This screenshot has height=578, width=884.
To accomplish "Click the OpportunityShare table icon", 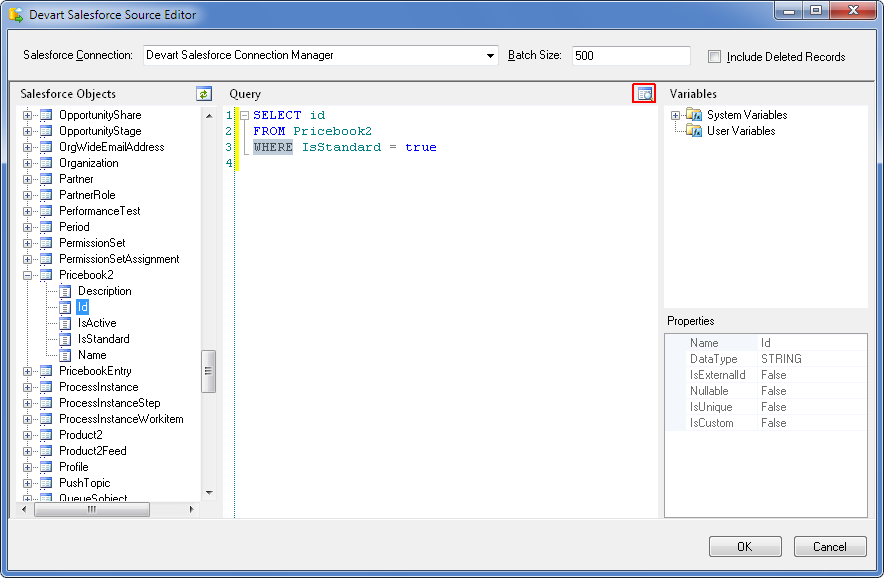I will pos(46,115).
